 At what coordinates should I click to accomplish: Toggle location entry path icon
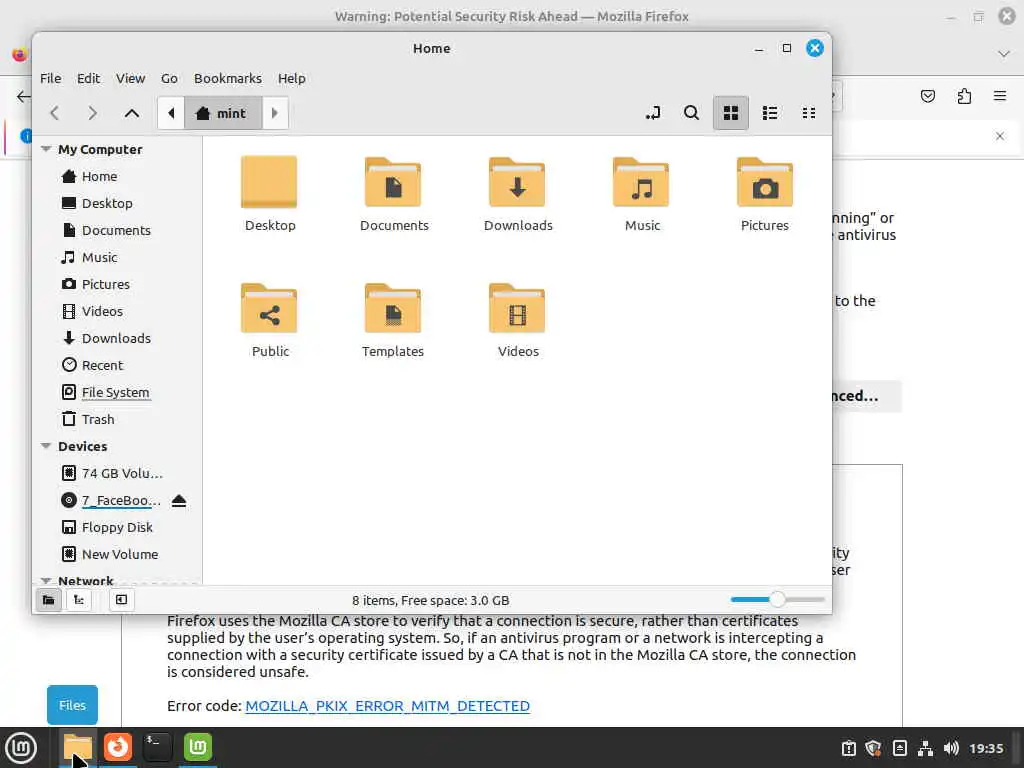[x=652, y=113]
